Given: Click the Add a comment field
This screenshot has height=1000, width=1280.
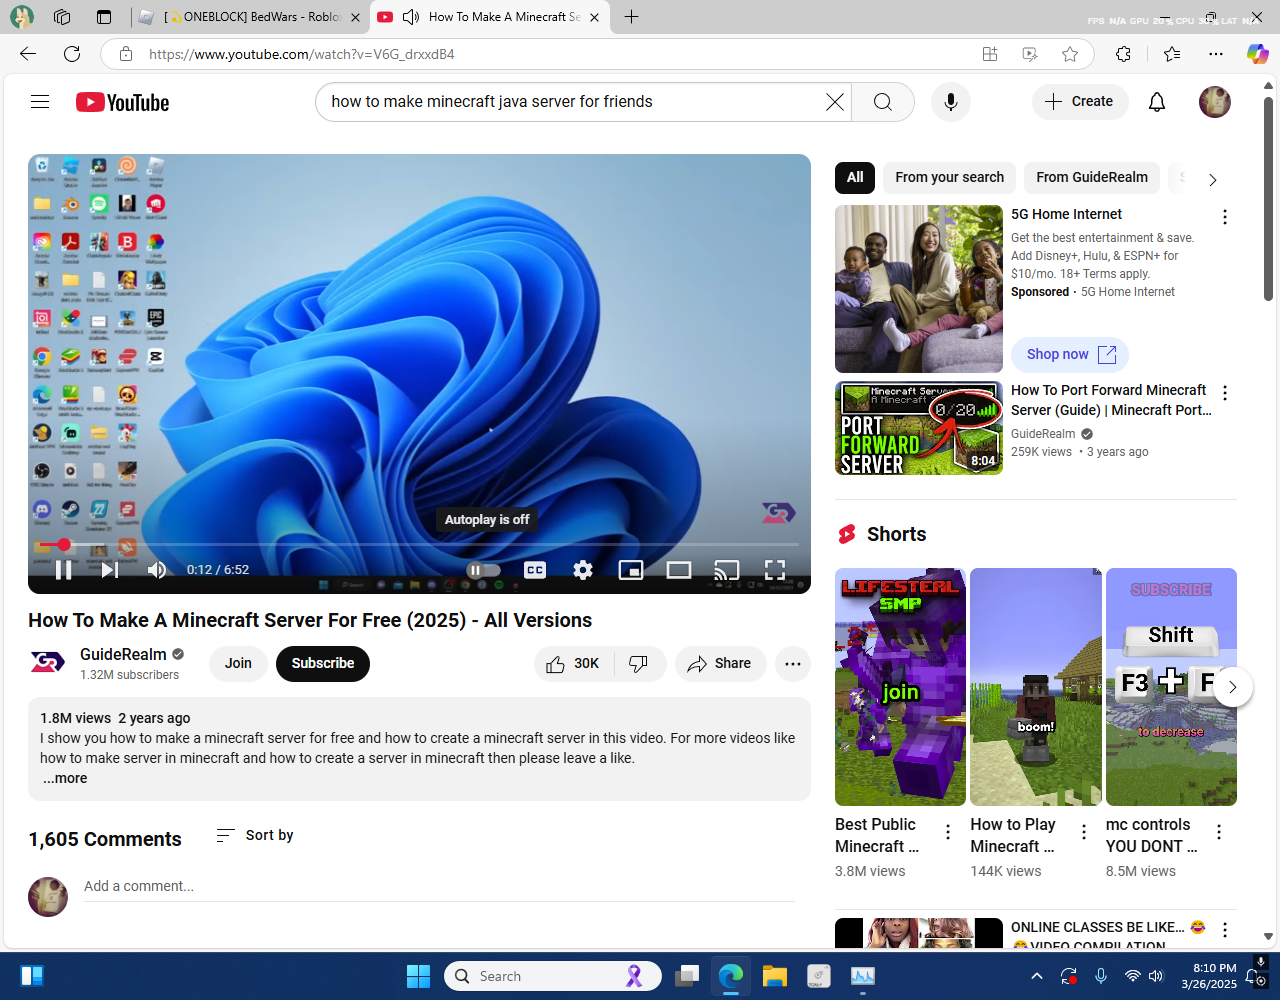Looking at the screenshot, I should (x=439, y=886).
